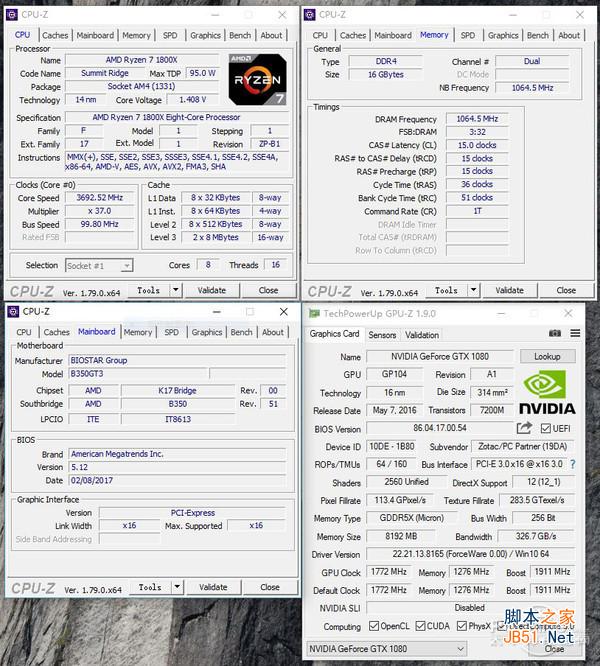Open the Tools dropdown arrow in the Mainboard tab window
This screenshot has height=666, width=600.
tap(177, 587)
